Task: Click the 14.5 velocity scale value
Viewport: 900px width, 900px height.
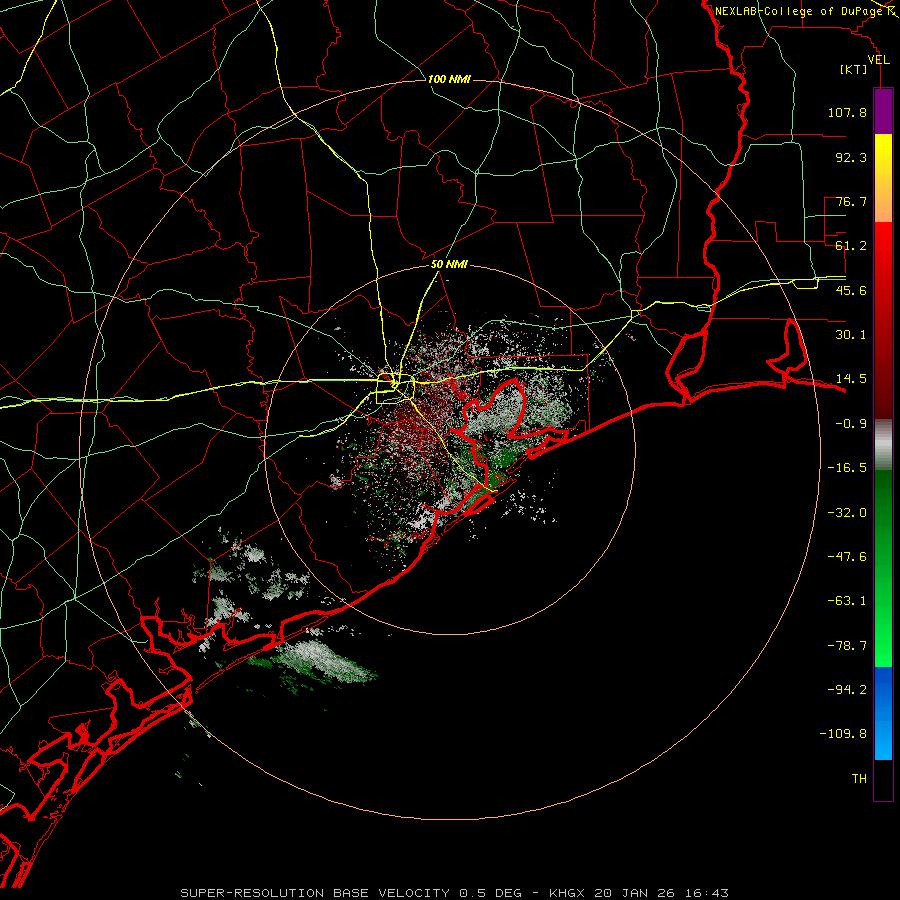Action: [x=851, y=379]
